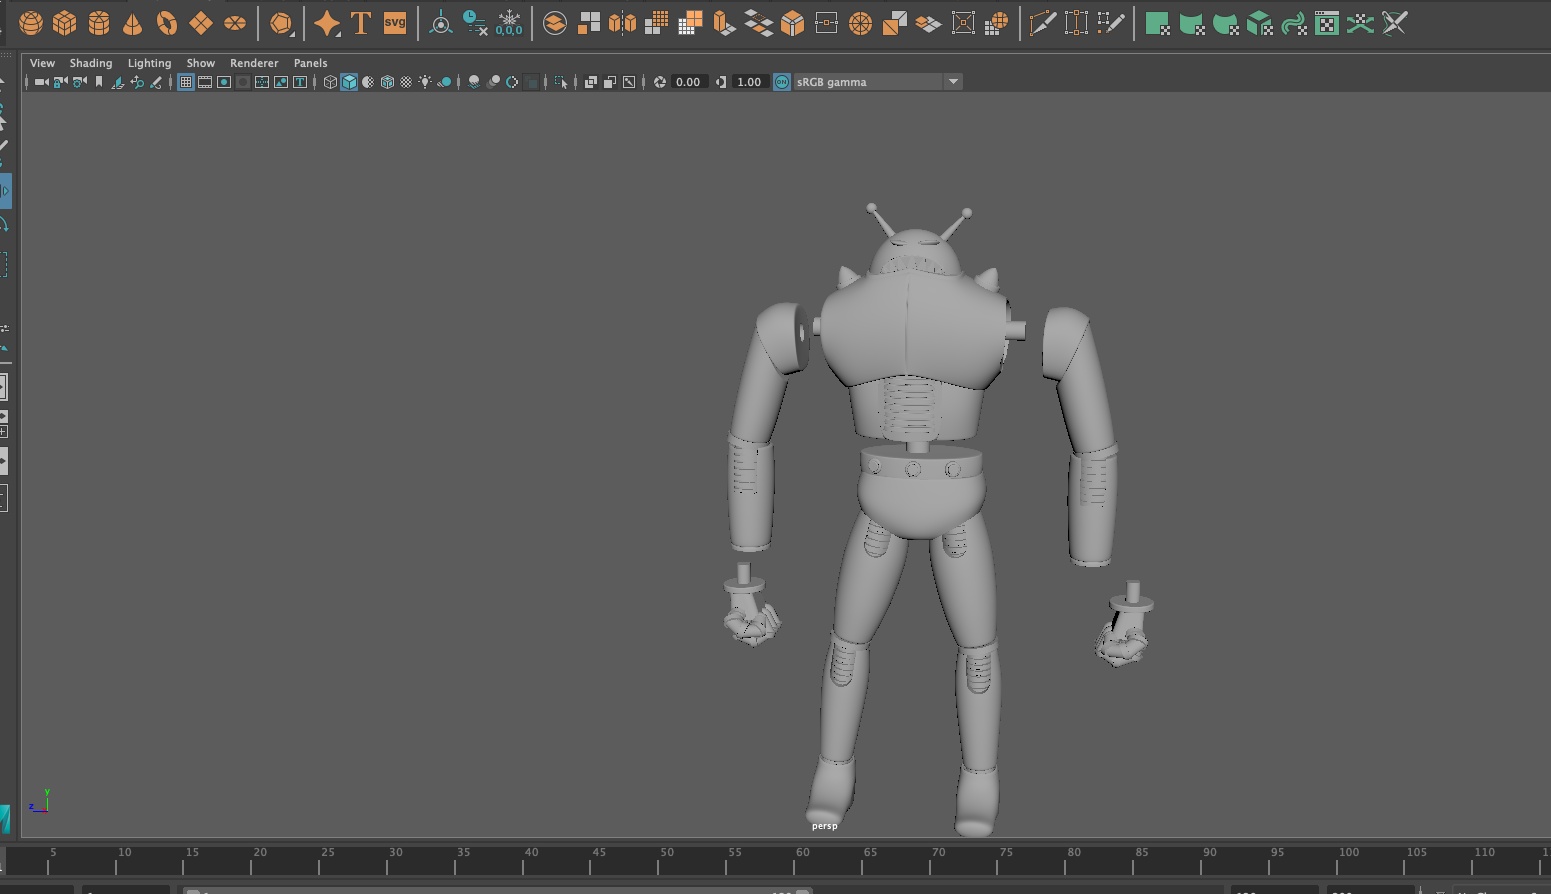
Task: Open the Show panel menu
Action: pos(200,63)
